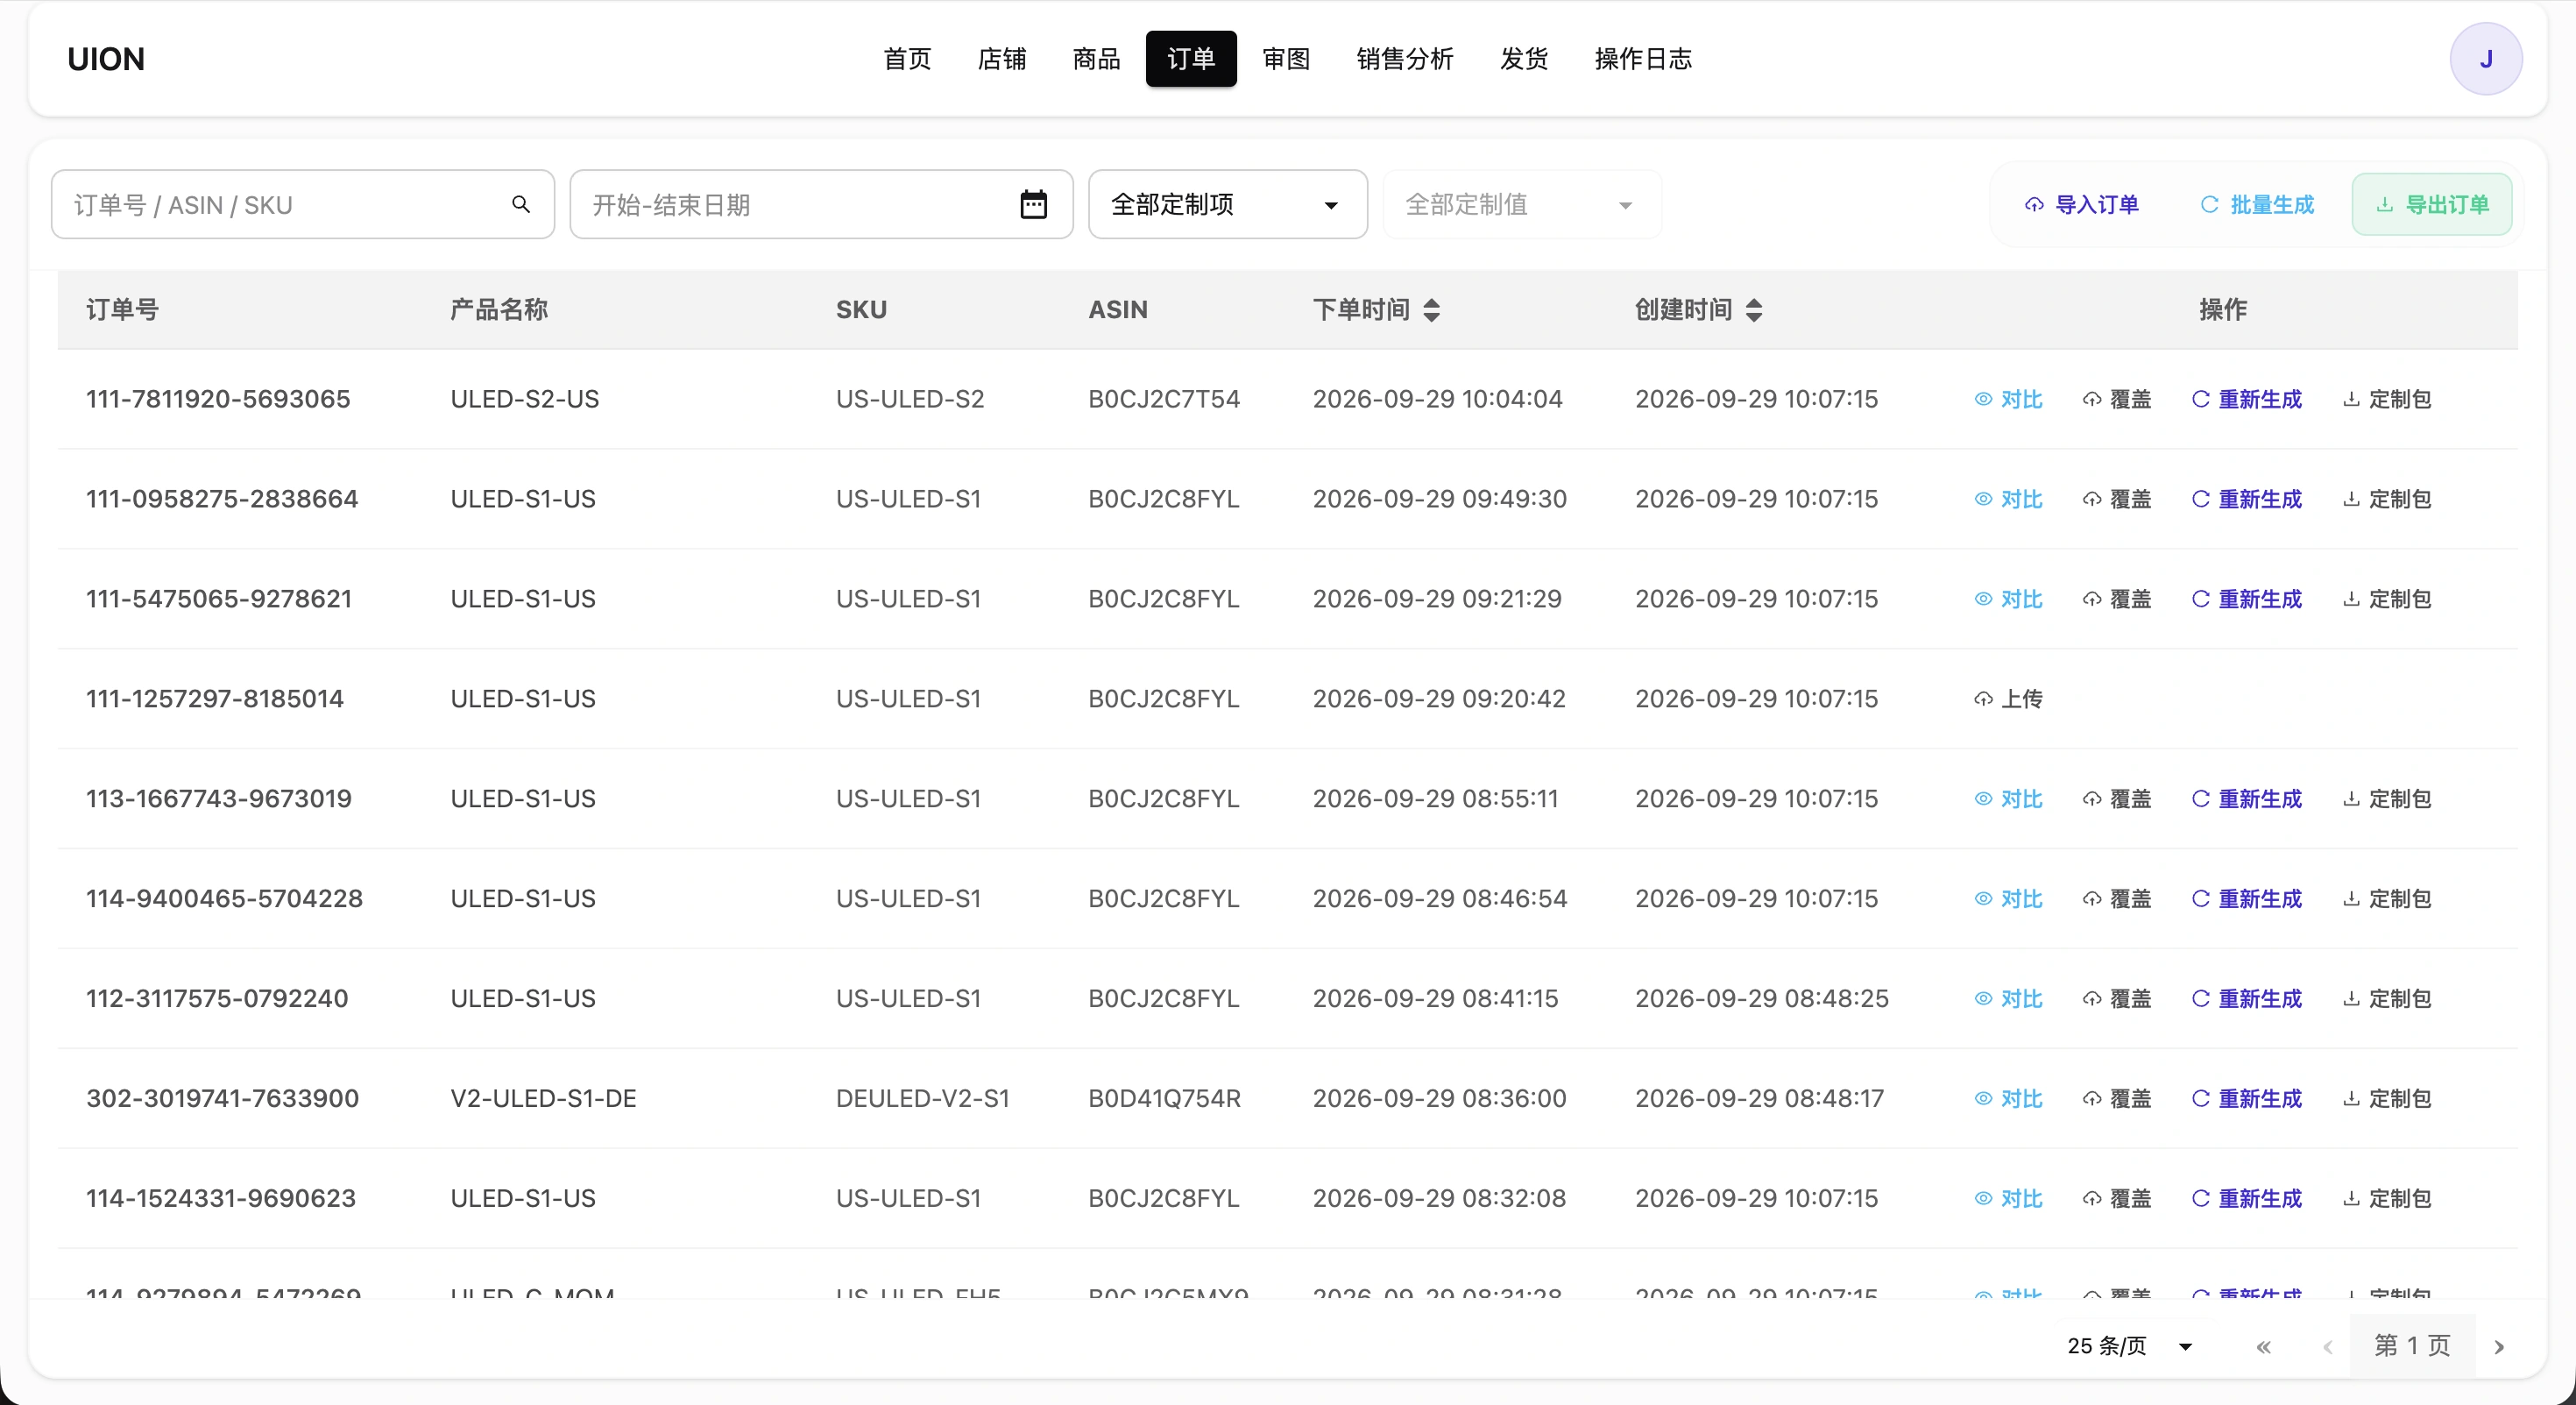Download 定制包 for order 111-7811920-5693065
This screenshot has width=2576, height=1405.
point(2387,399)
